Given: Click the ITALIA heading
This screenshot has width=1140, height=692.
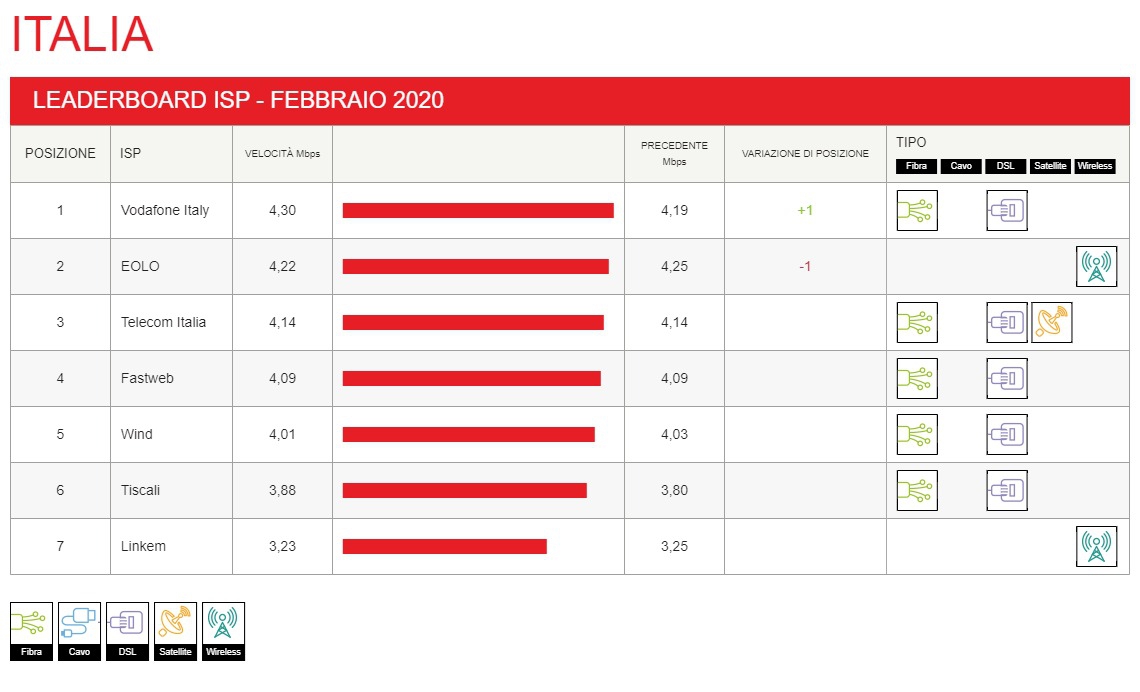Looking at the screenshot, I should coord(82,33).
